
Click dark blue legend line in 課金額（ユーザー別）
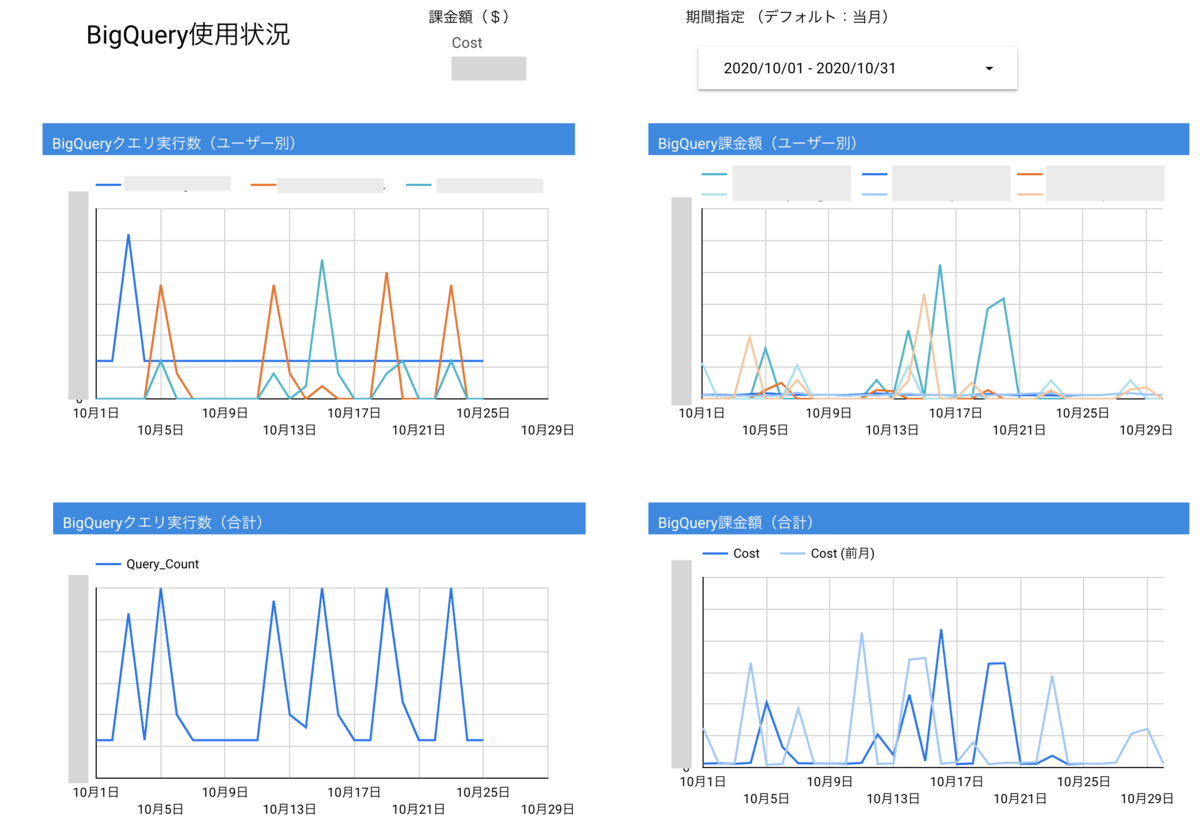tap(874, 174)
